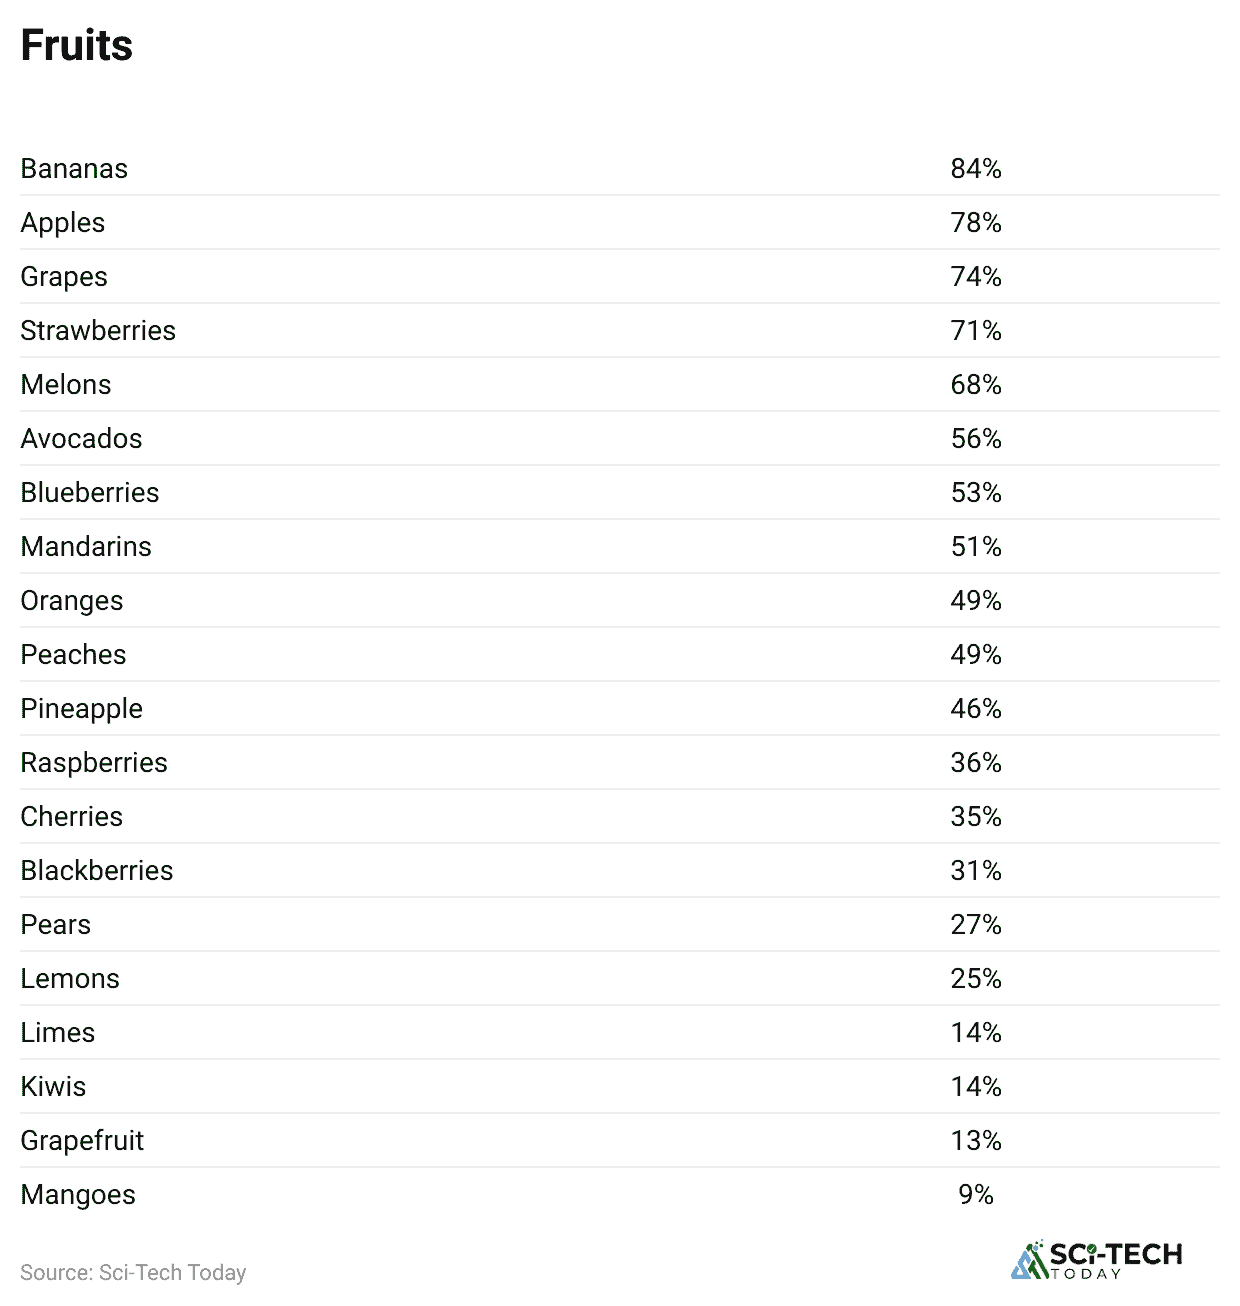
Task: Select the Grapefruit label
Action: [82, 1141]
